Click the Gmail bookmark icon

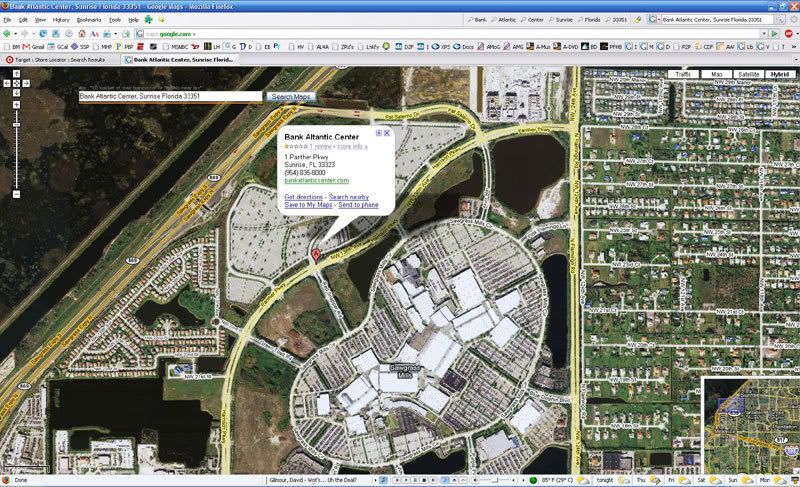tap(28, 46)
